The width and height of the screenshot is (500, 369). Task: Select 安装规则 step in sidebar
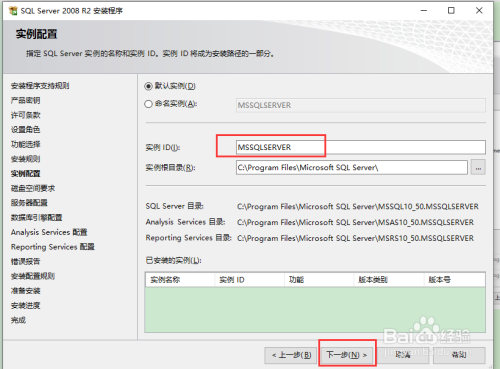pos(26,159)
